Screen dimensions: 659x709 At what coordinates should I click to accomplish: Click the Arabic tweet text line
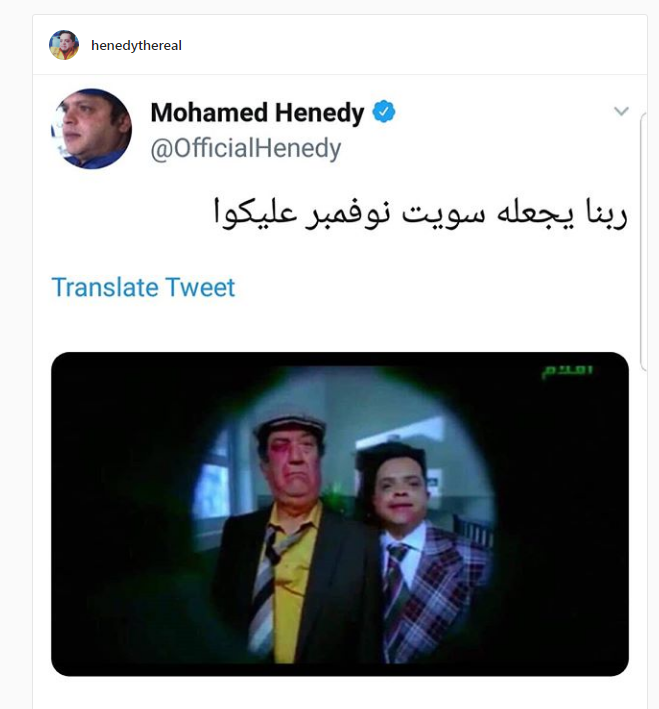[x=421, y=214]
